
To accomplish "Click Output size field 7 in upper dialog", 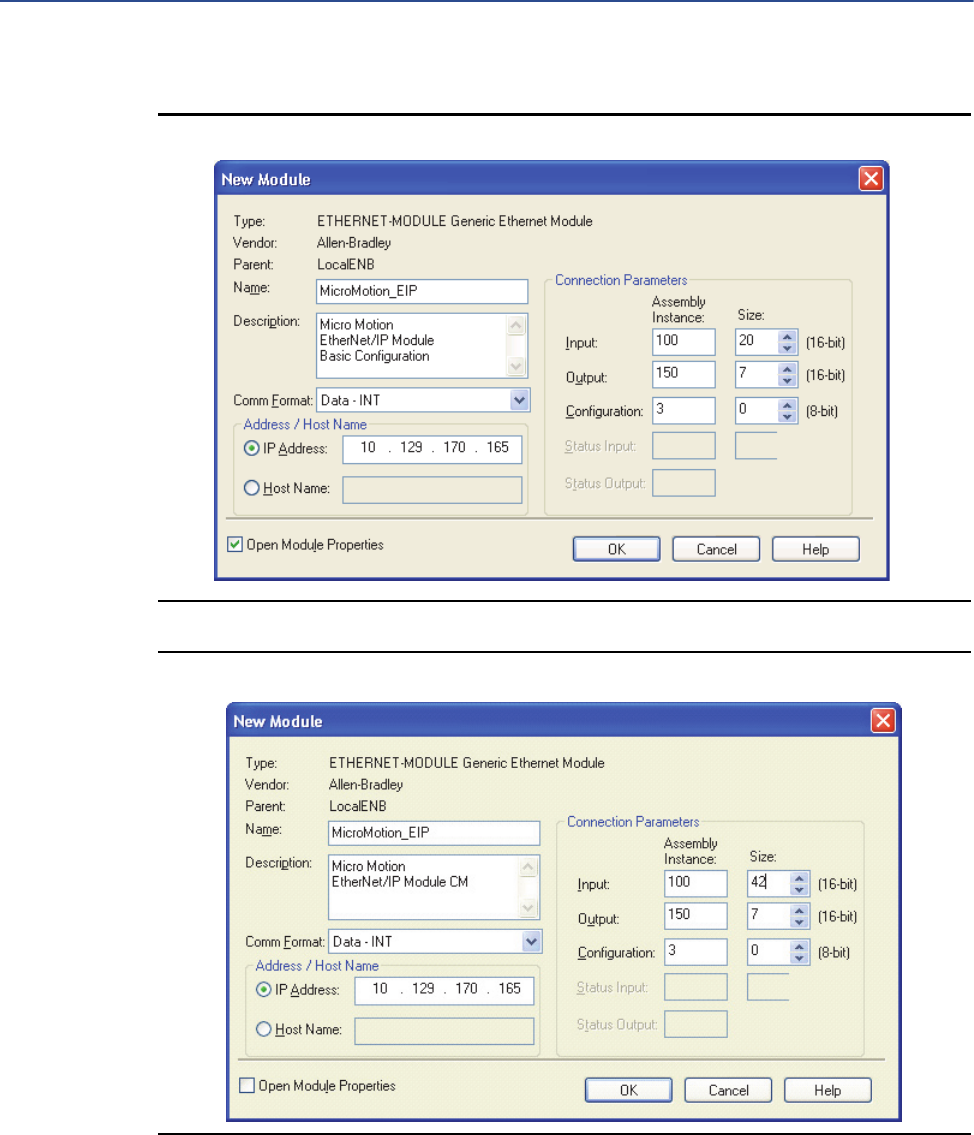I will (757, 374).
